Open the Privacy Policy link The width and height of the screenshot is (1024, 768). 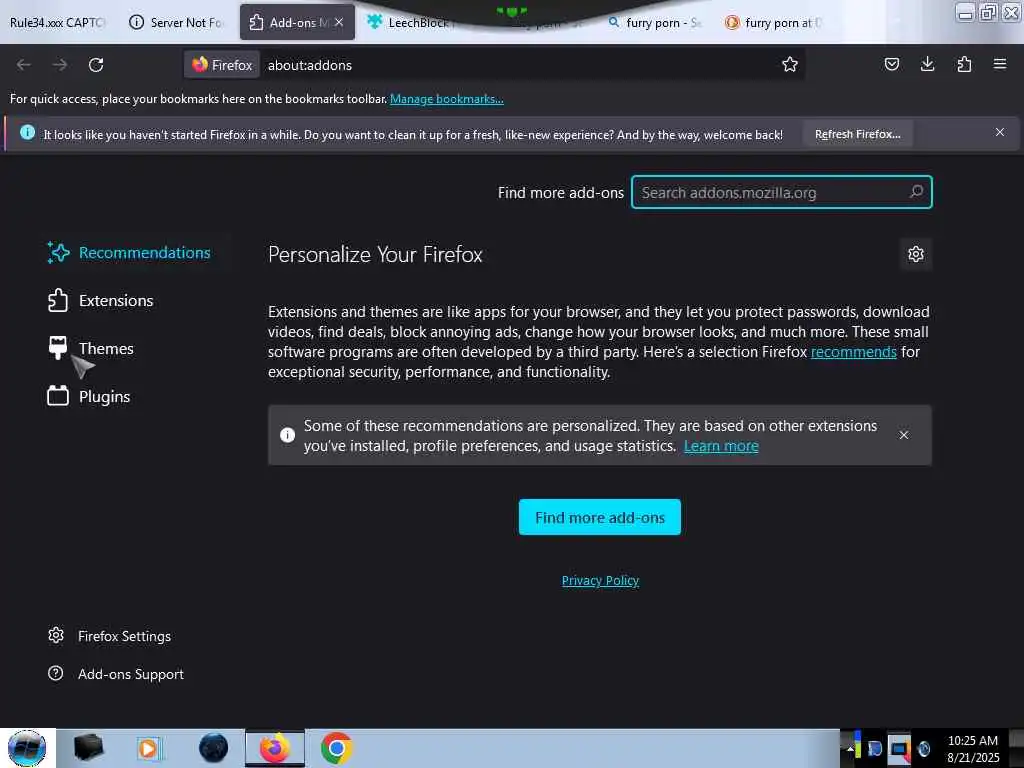[x=600, y=581]
